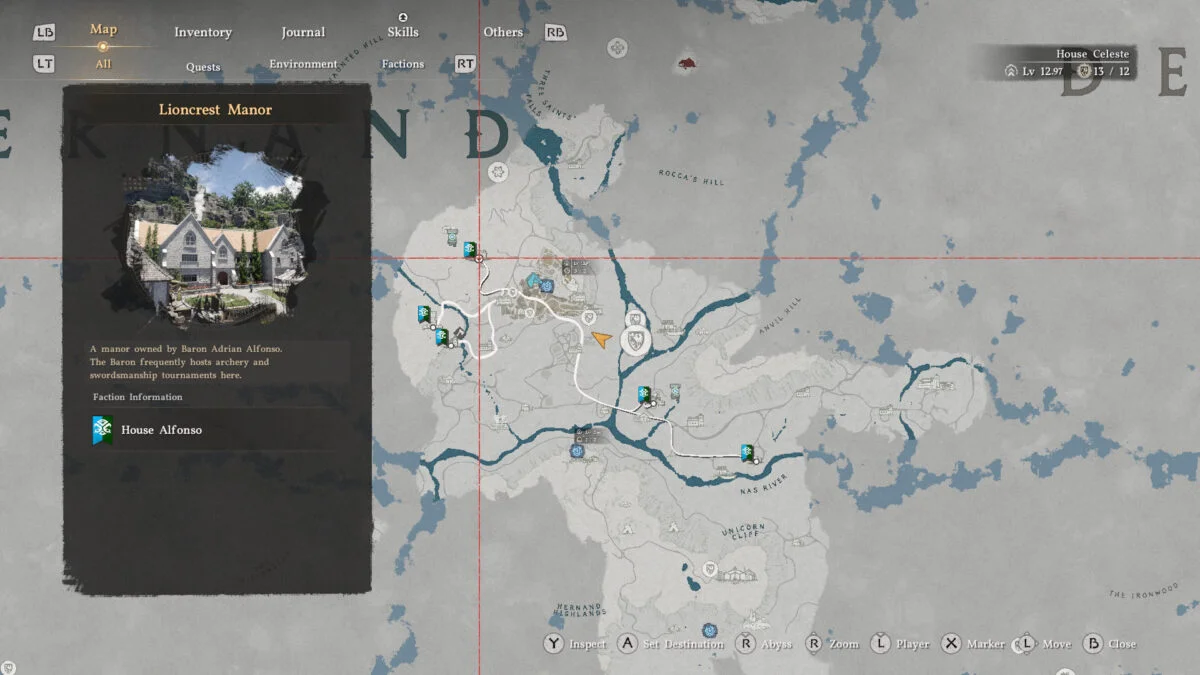1200x675 pixels.
Task: Filter map by Quests
Action: tap(203, 66)
